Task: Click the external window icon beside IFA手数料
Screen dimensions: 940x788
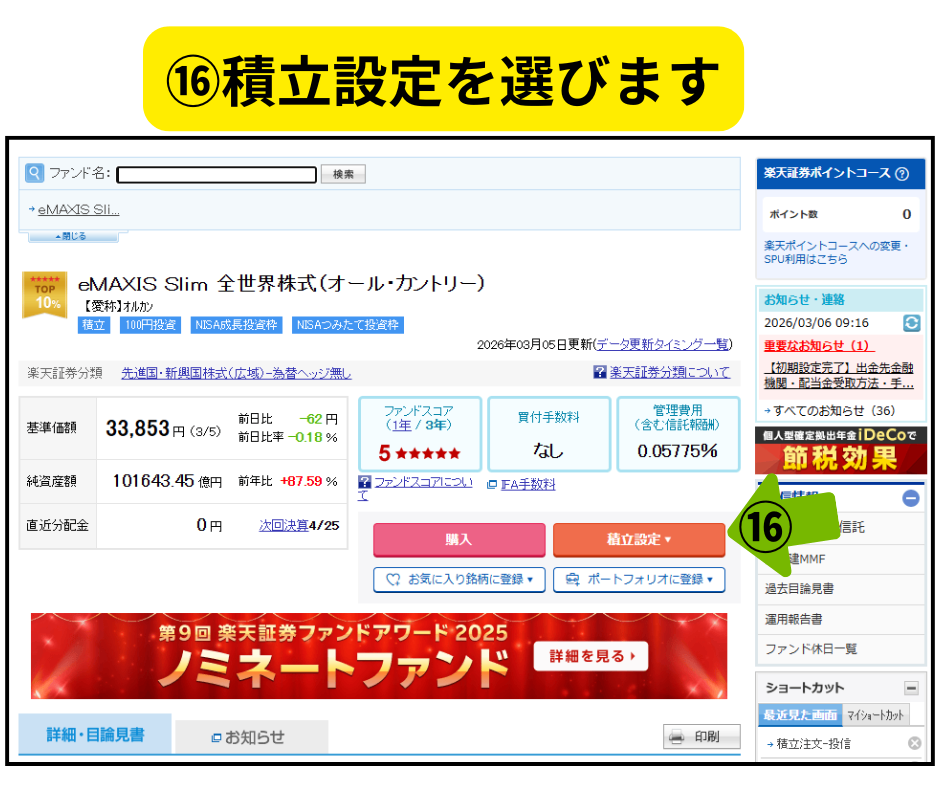Action: coord(492,485)
